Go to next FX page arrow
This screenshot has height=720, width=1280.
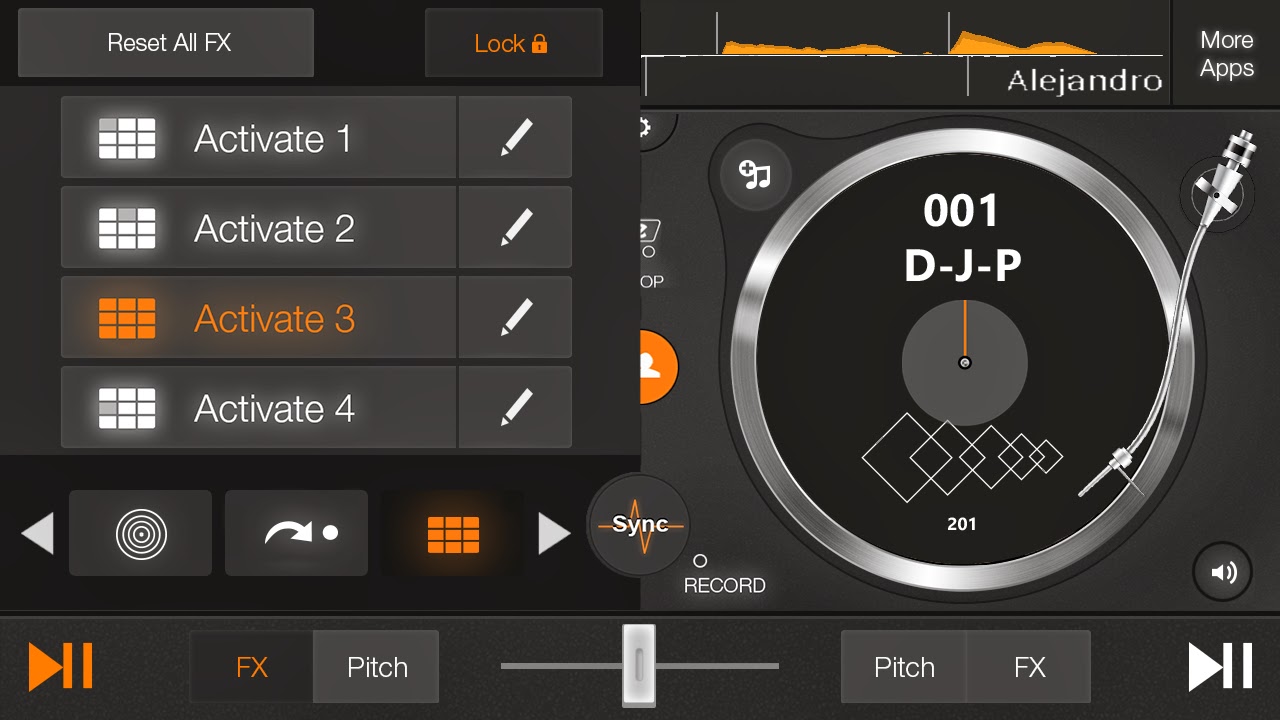[x=554, y=534]
